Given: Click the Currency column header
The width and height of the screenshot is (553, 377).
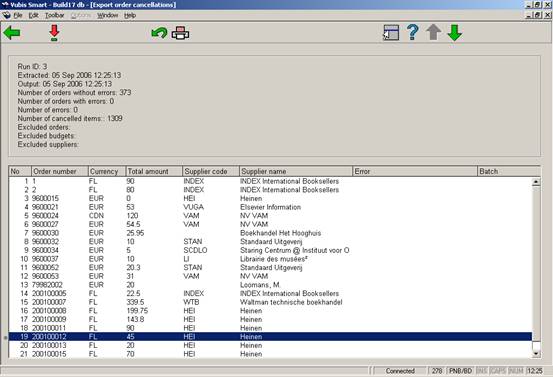Looking at the screenshot, I should [107, 171].
